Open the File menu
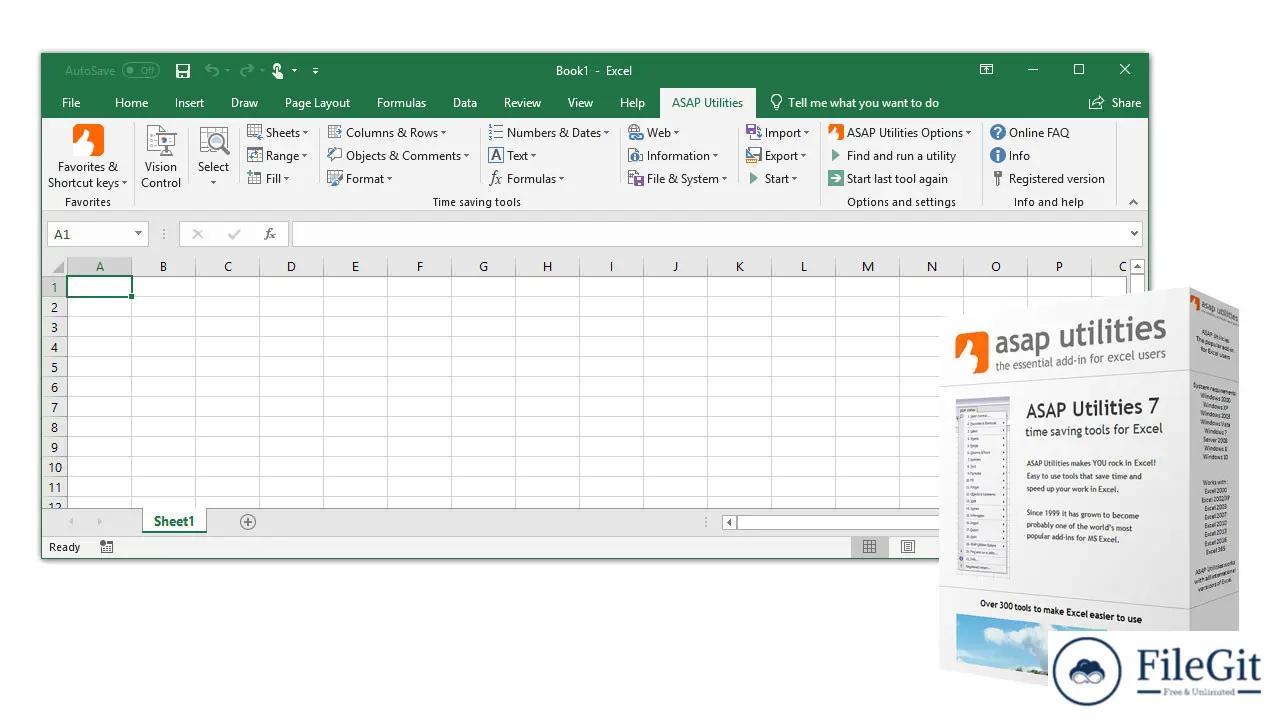The width and height of the screenshot is (1280, 720). click(71, 103)
